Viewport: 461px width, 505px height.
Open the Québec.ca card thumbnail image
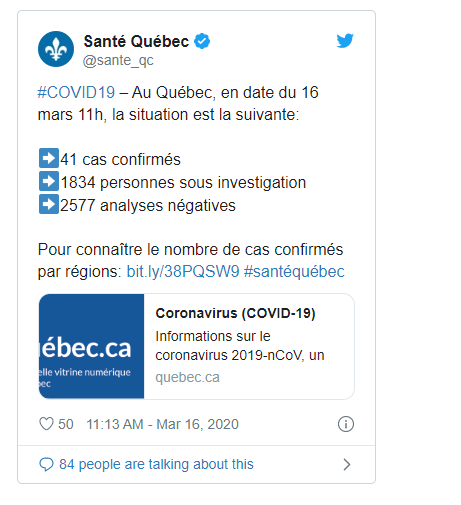tap(91, 346)
